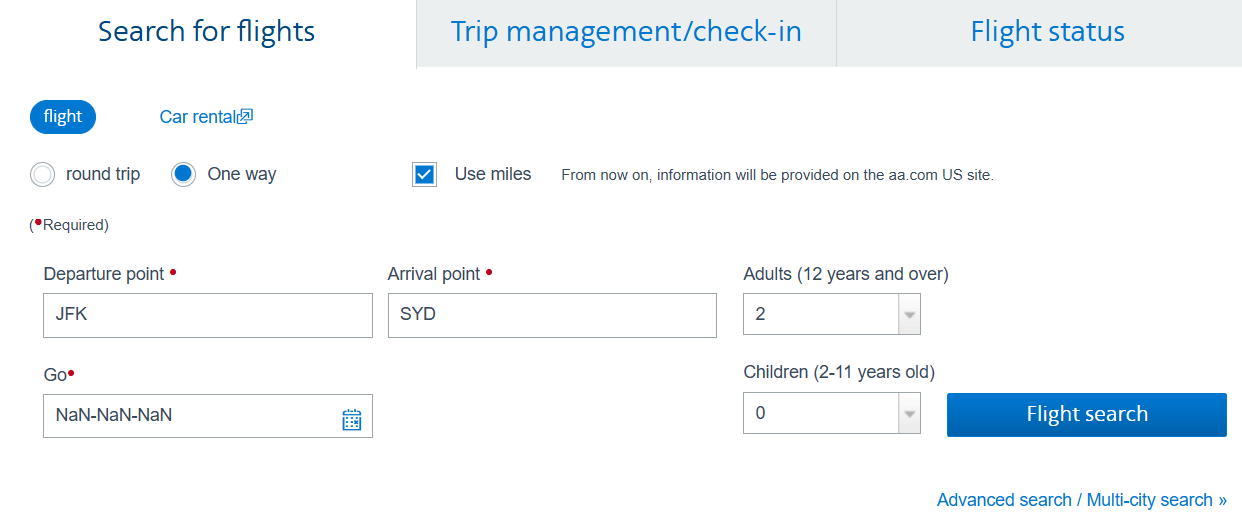Click the external-link icon beside Car rental
The height and width of the screenshot is (517, 1242).
pos(245,117)
